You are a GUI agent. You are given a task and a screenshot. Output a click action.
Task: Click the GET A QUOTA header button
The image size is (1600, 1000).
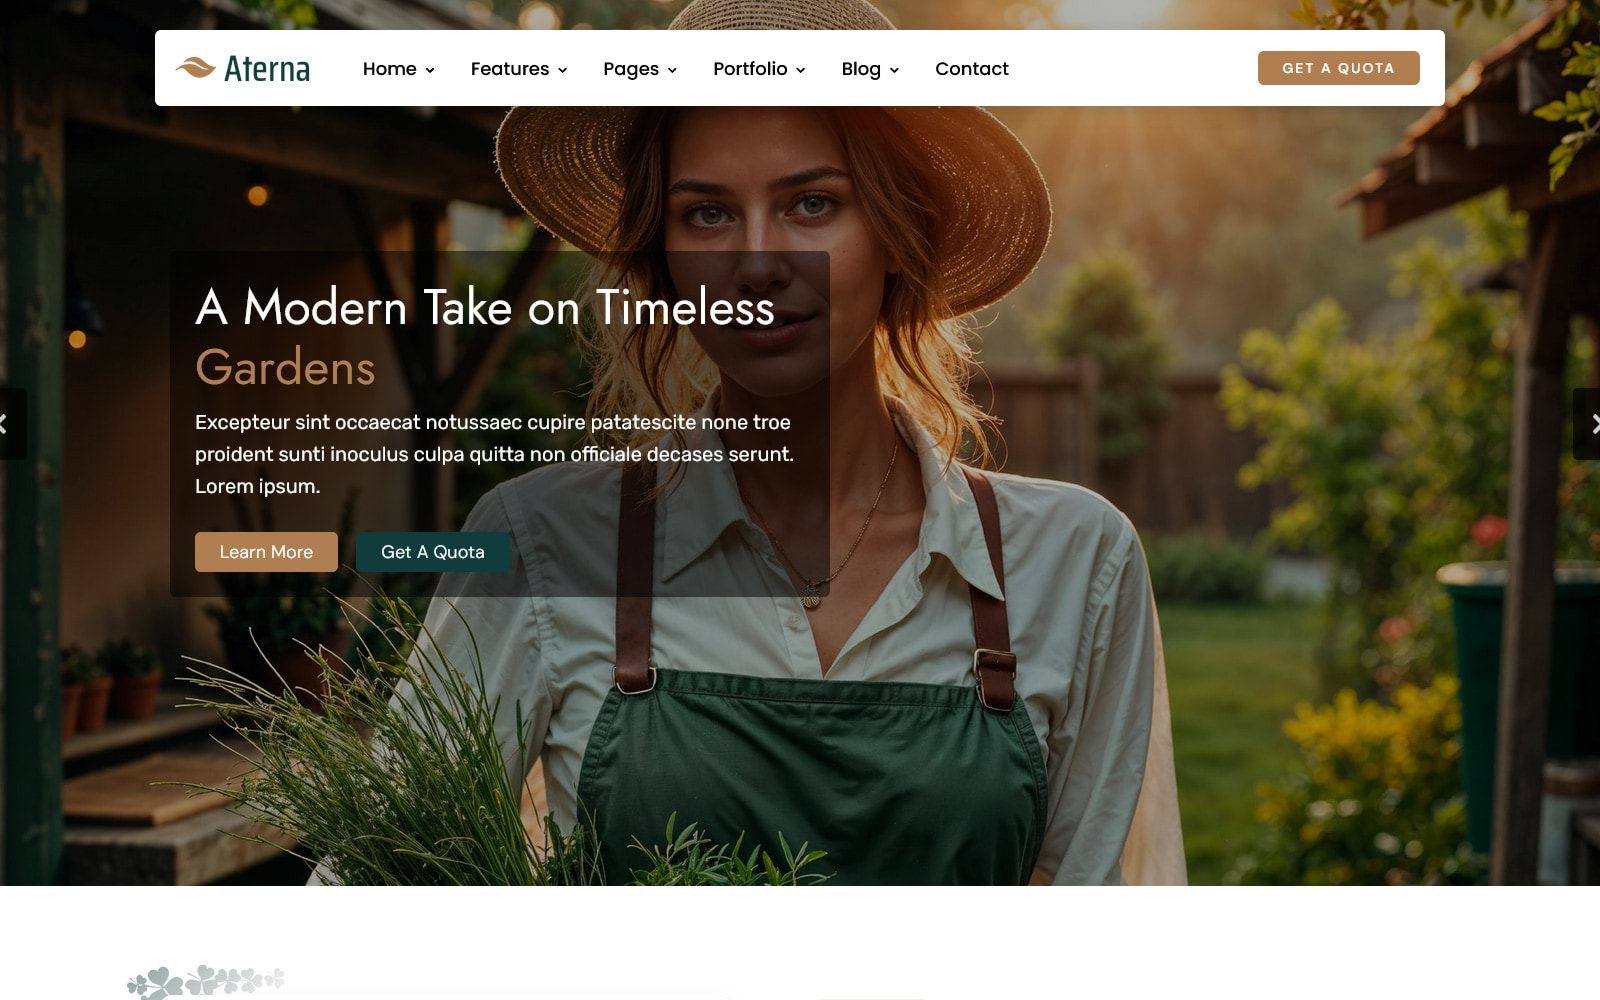coord(1338,68)
